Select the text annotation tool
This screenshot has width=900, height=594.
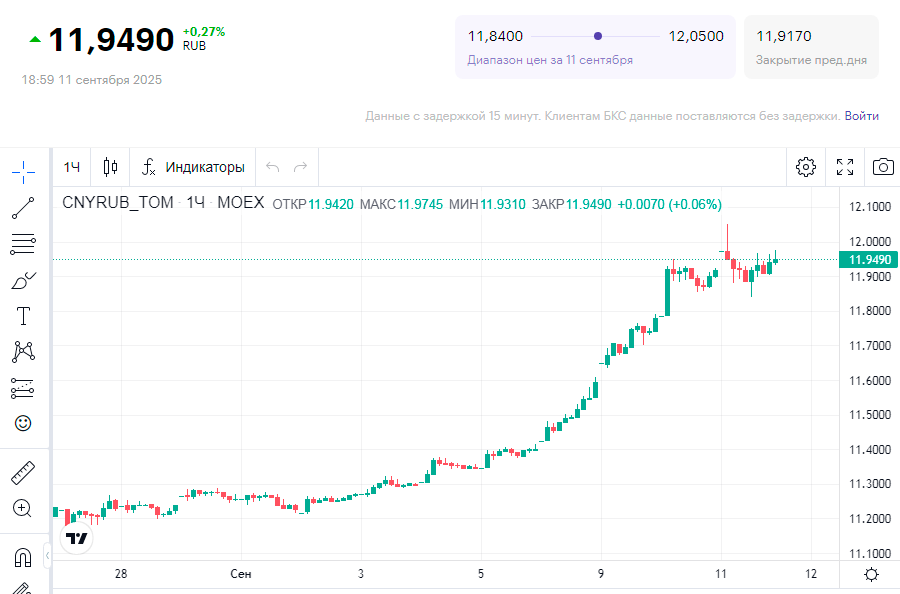pyautogui.click(x=23, y=316)
